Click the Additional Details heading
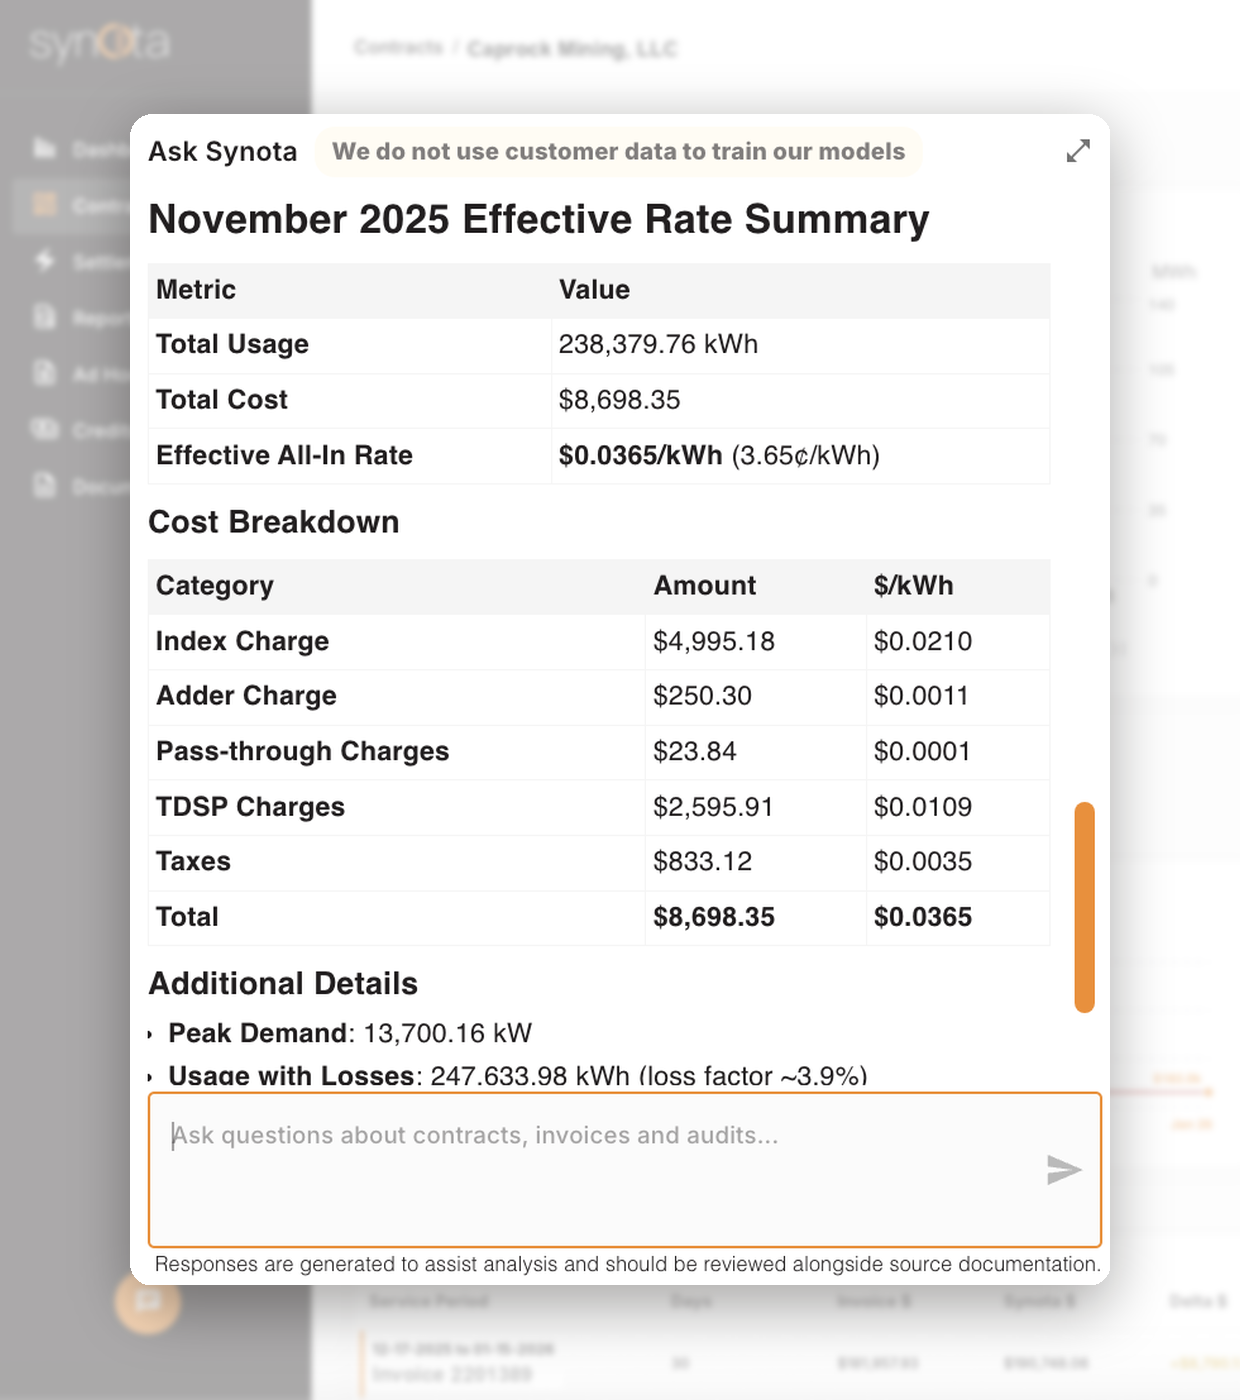Viewport: 1240px width, 1400px height. pos(283,984)
